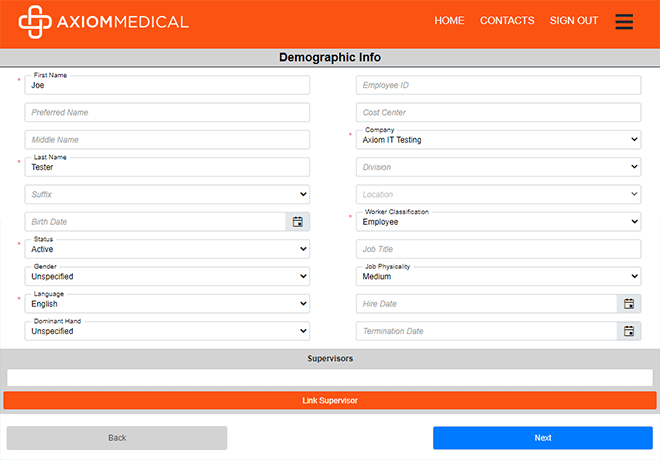Screen dimensions: 660x460
Task: Open the CONTACTS navigation item
Action: [x=507, y=21]
